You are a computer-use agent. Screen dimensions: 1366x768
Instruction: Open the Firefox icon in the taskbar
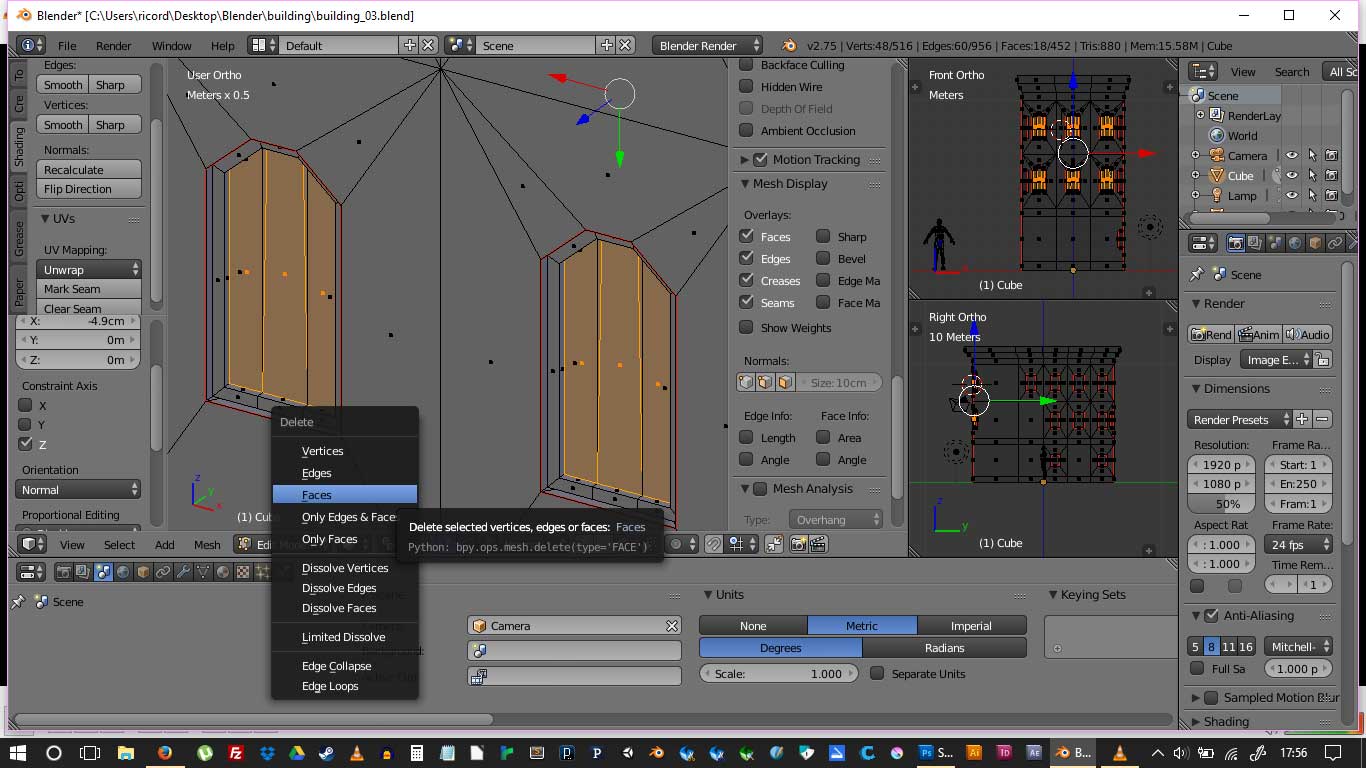(164, 753)
